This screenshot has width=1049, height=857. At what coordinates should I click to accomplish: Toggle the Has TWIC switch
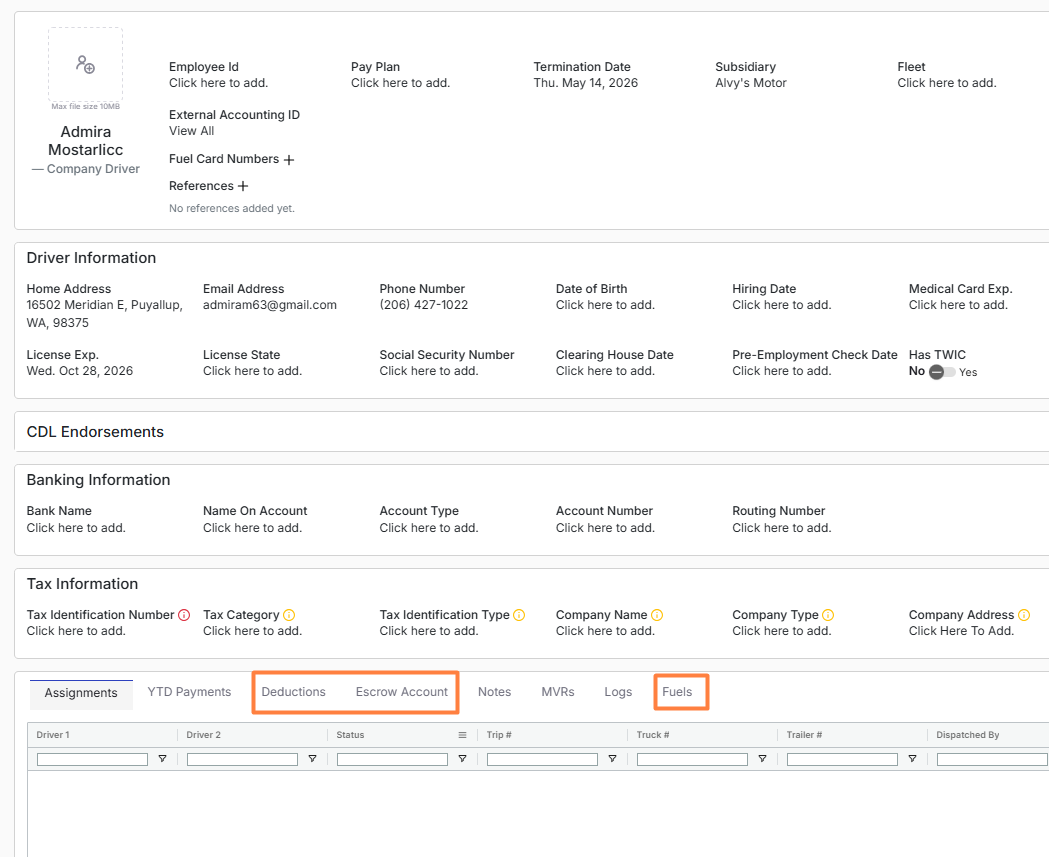pyautogui.click(x=942, y=372)
